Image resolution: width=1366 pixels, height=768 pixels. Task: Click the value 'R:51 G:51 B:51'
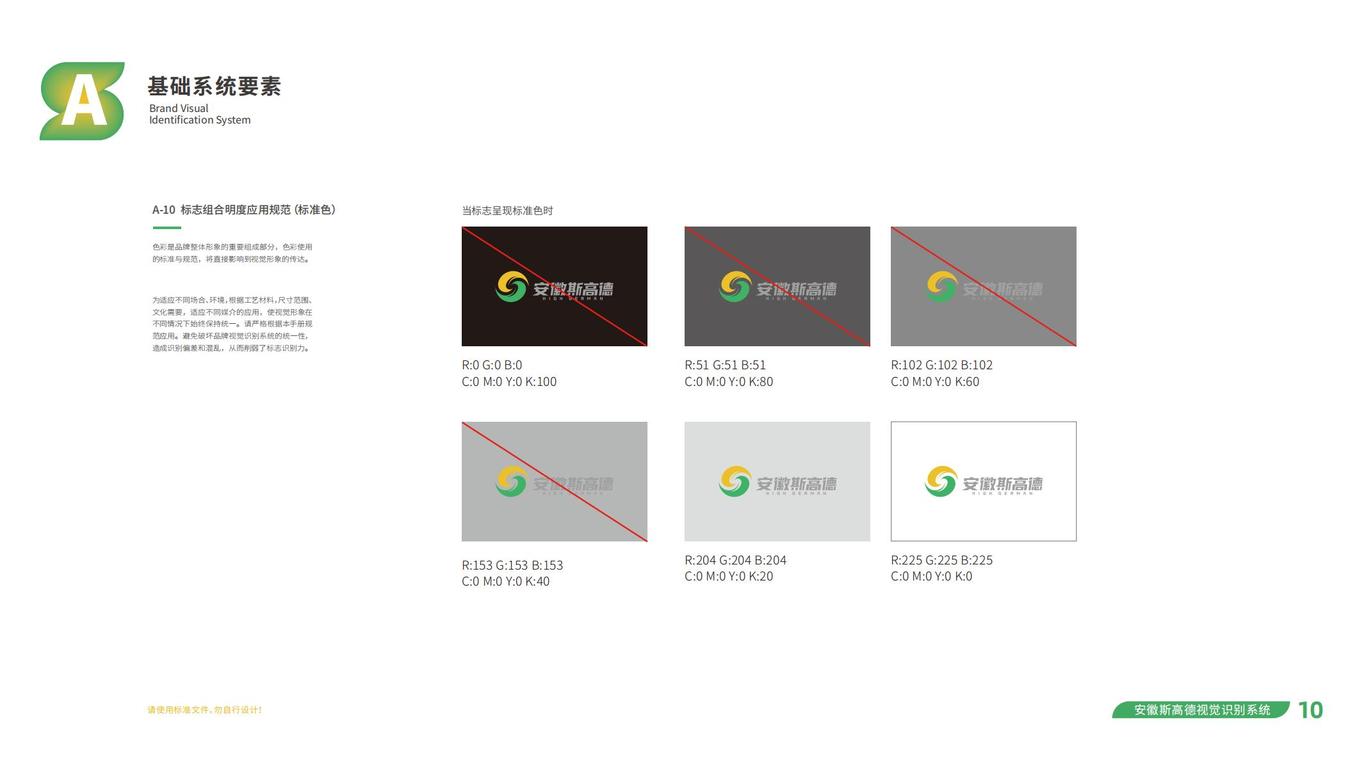coord(726,365)
